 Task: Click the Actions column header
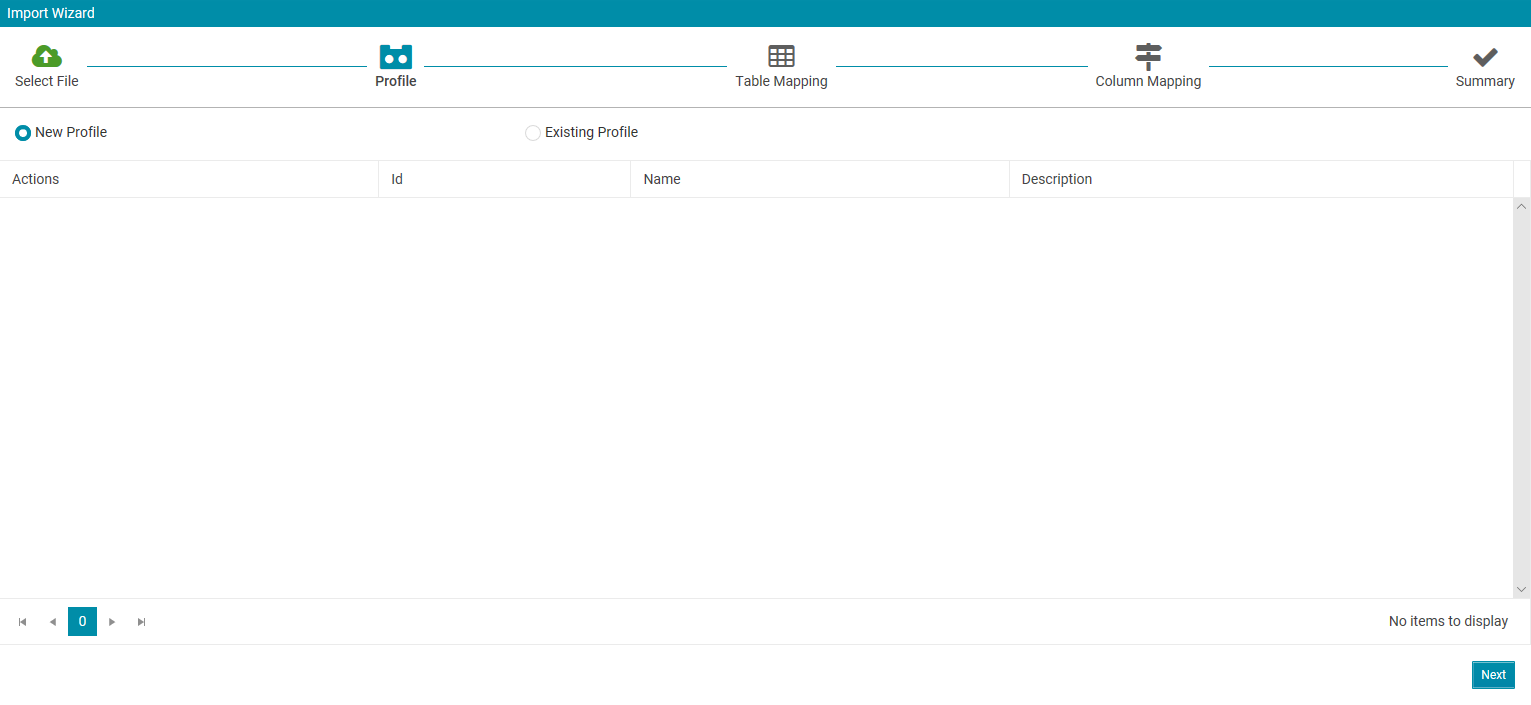(x=189, y=179)
